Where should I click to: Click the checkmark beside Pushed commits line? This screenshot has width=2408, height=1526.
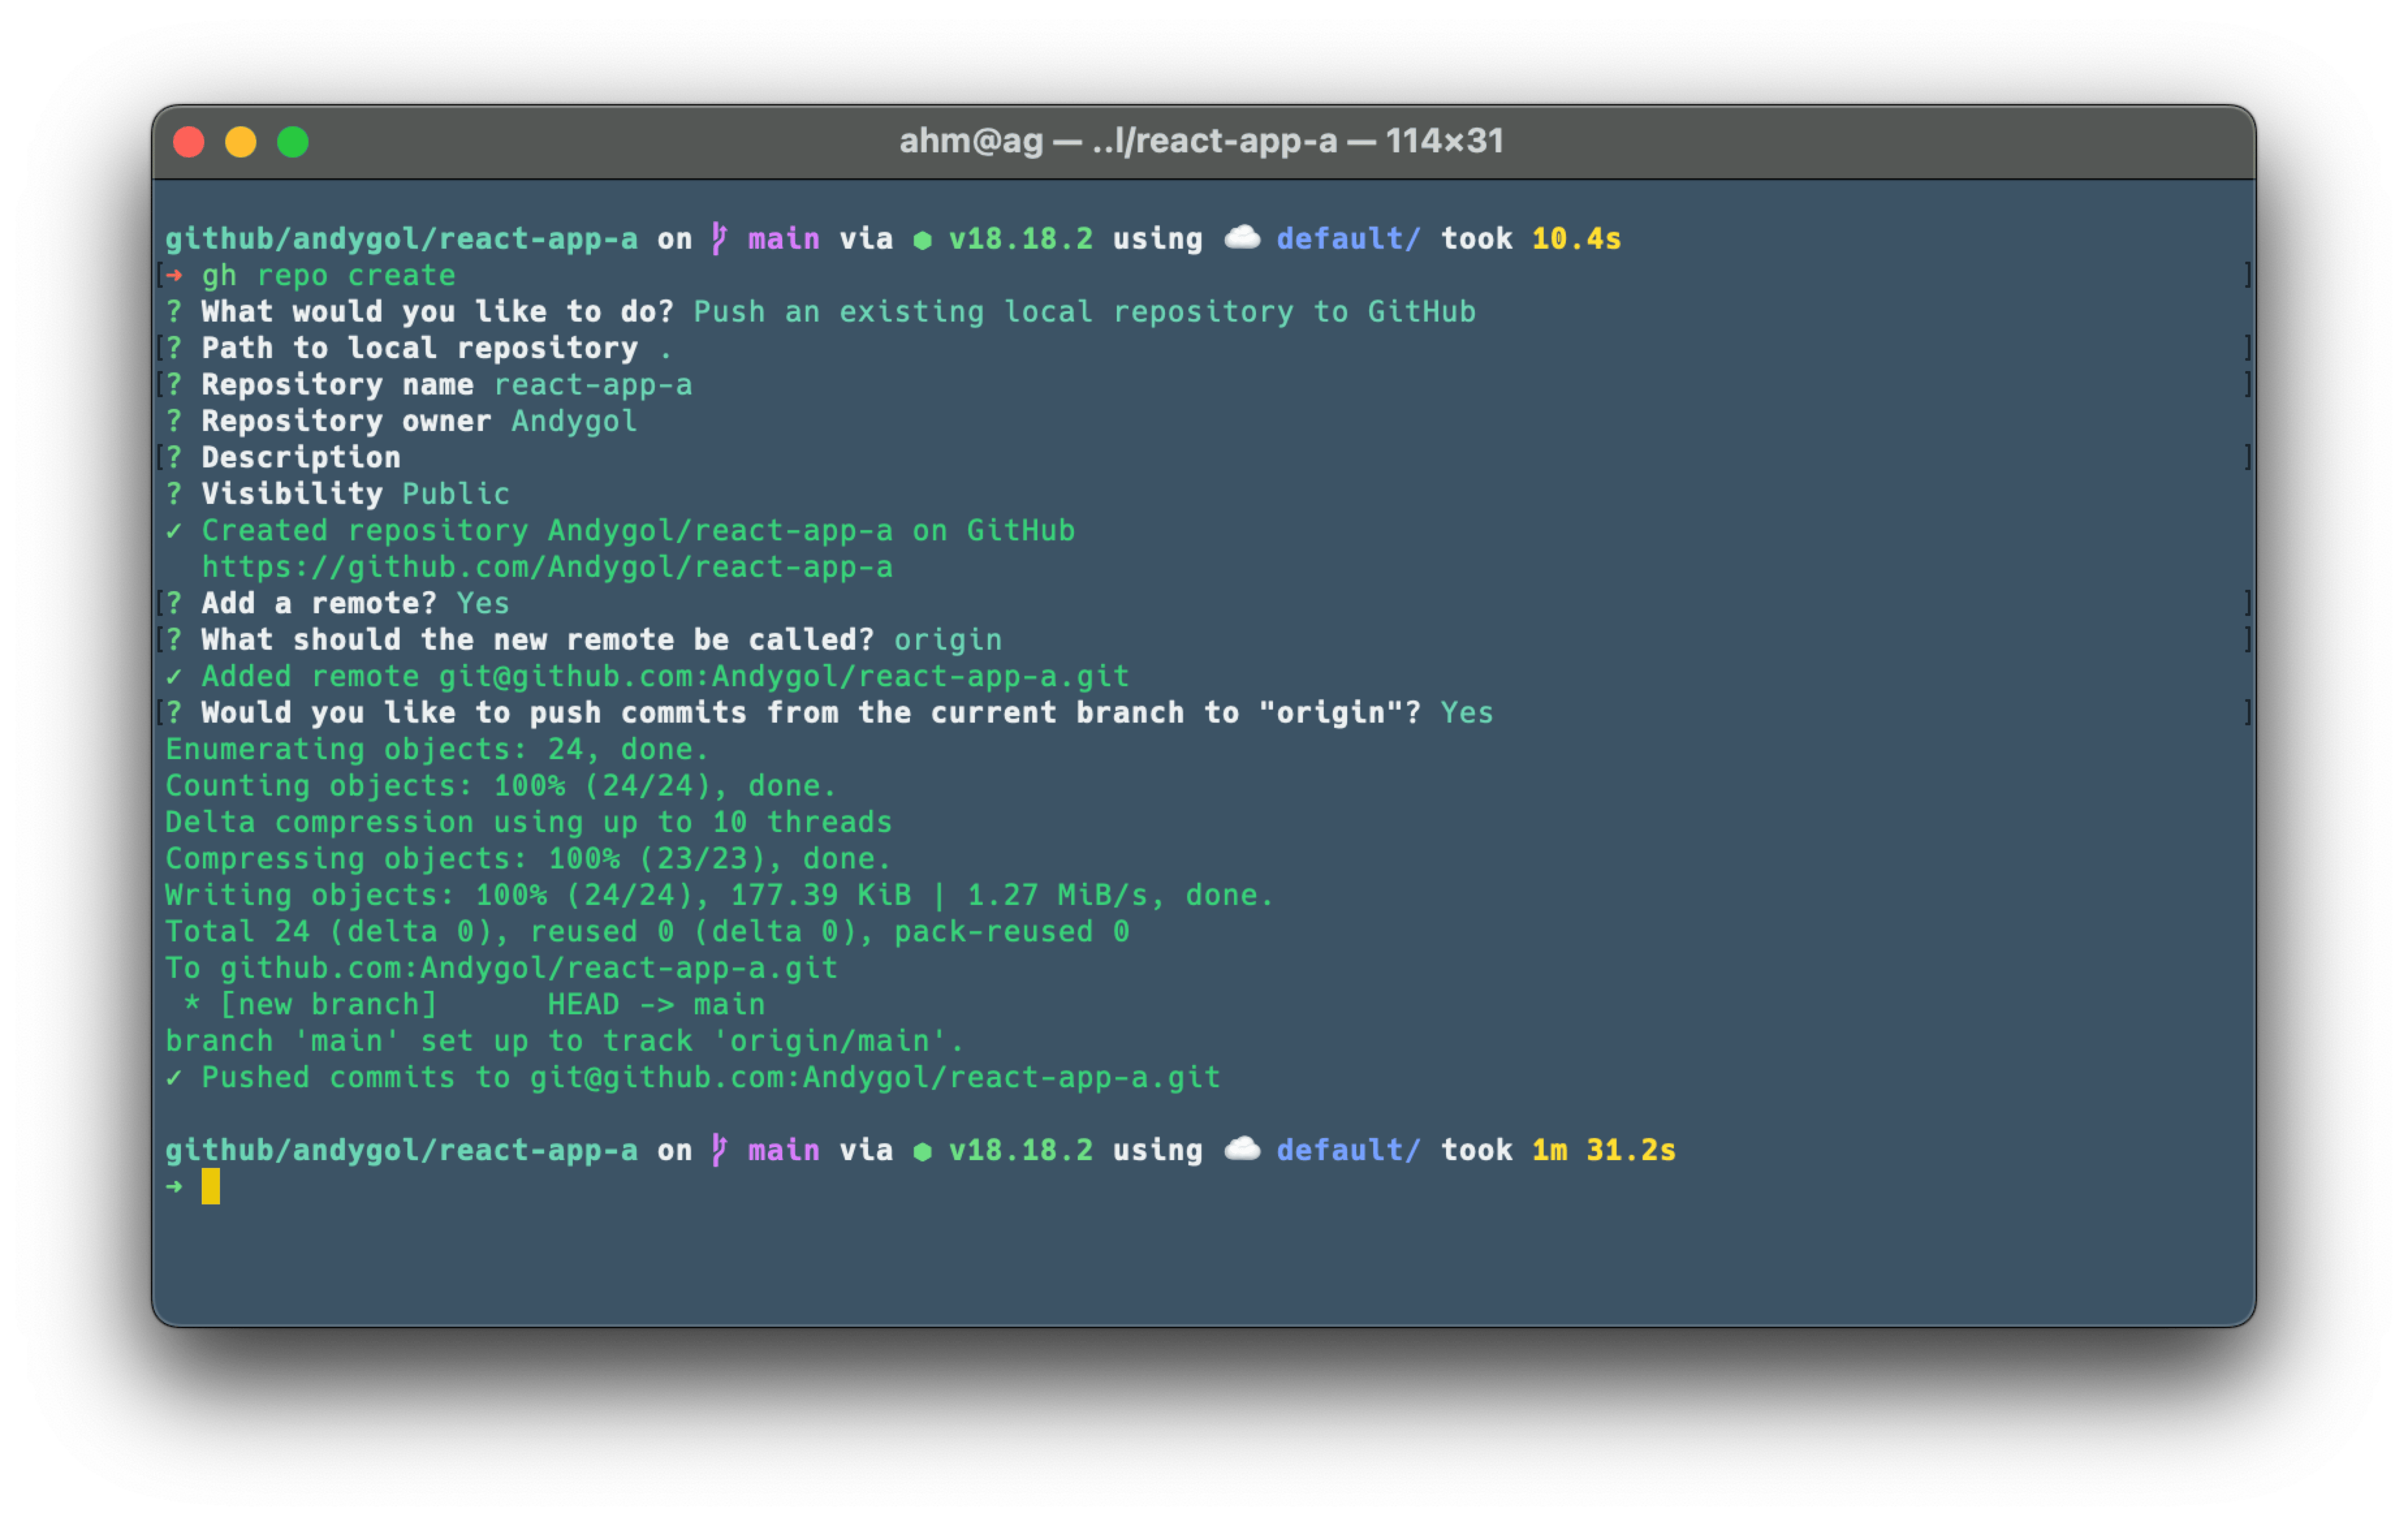tap(175, 1077)
